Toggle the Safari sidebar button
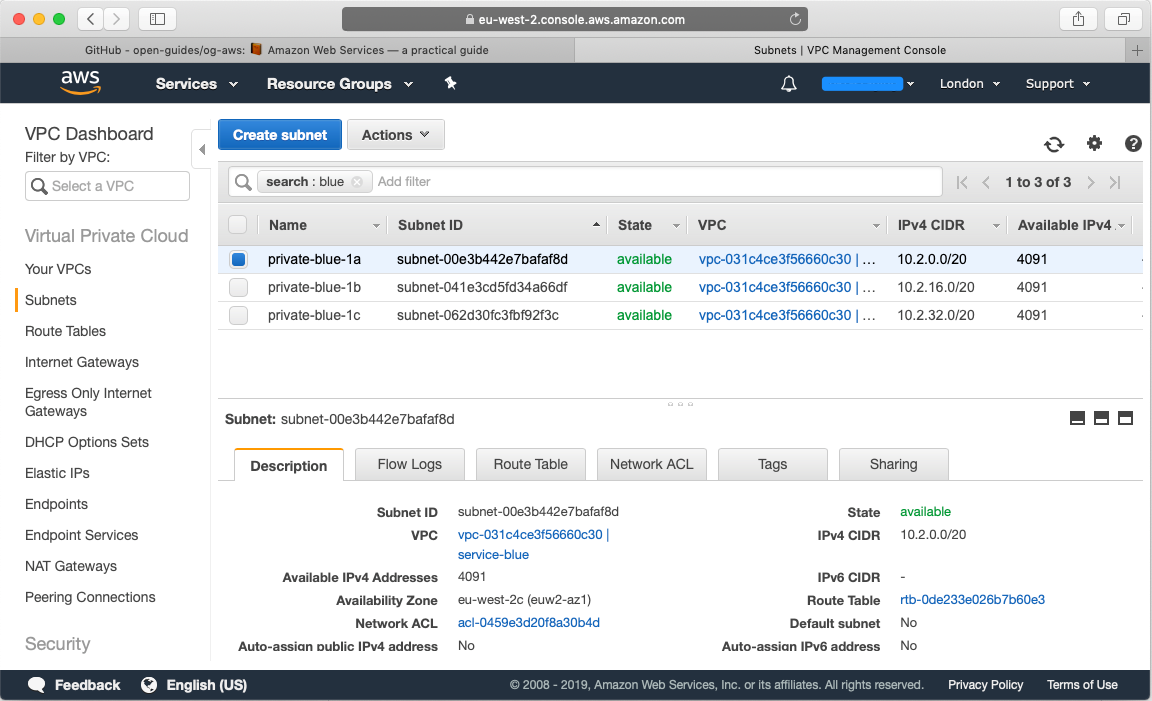Image resolution: width=1152 pixels, height=701 pixels. tap(157, 19)
